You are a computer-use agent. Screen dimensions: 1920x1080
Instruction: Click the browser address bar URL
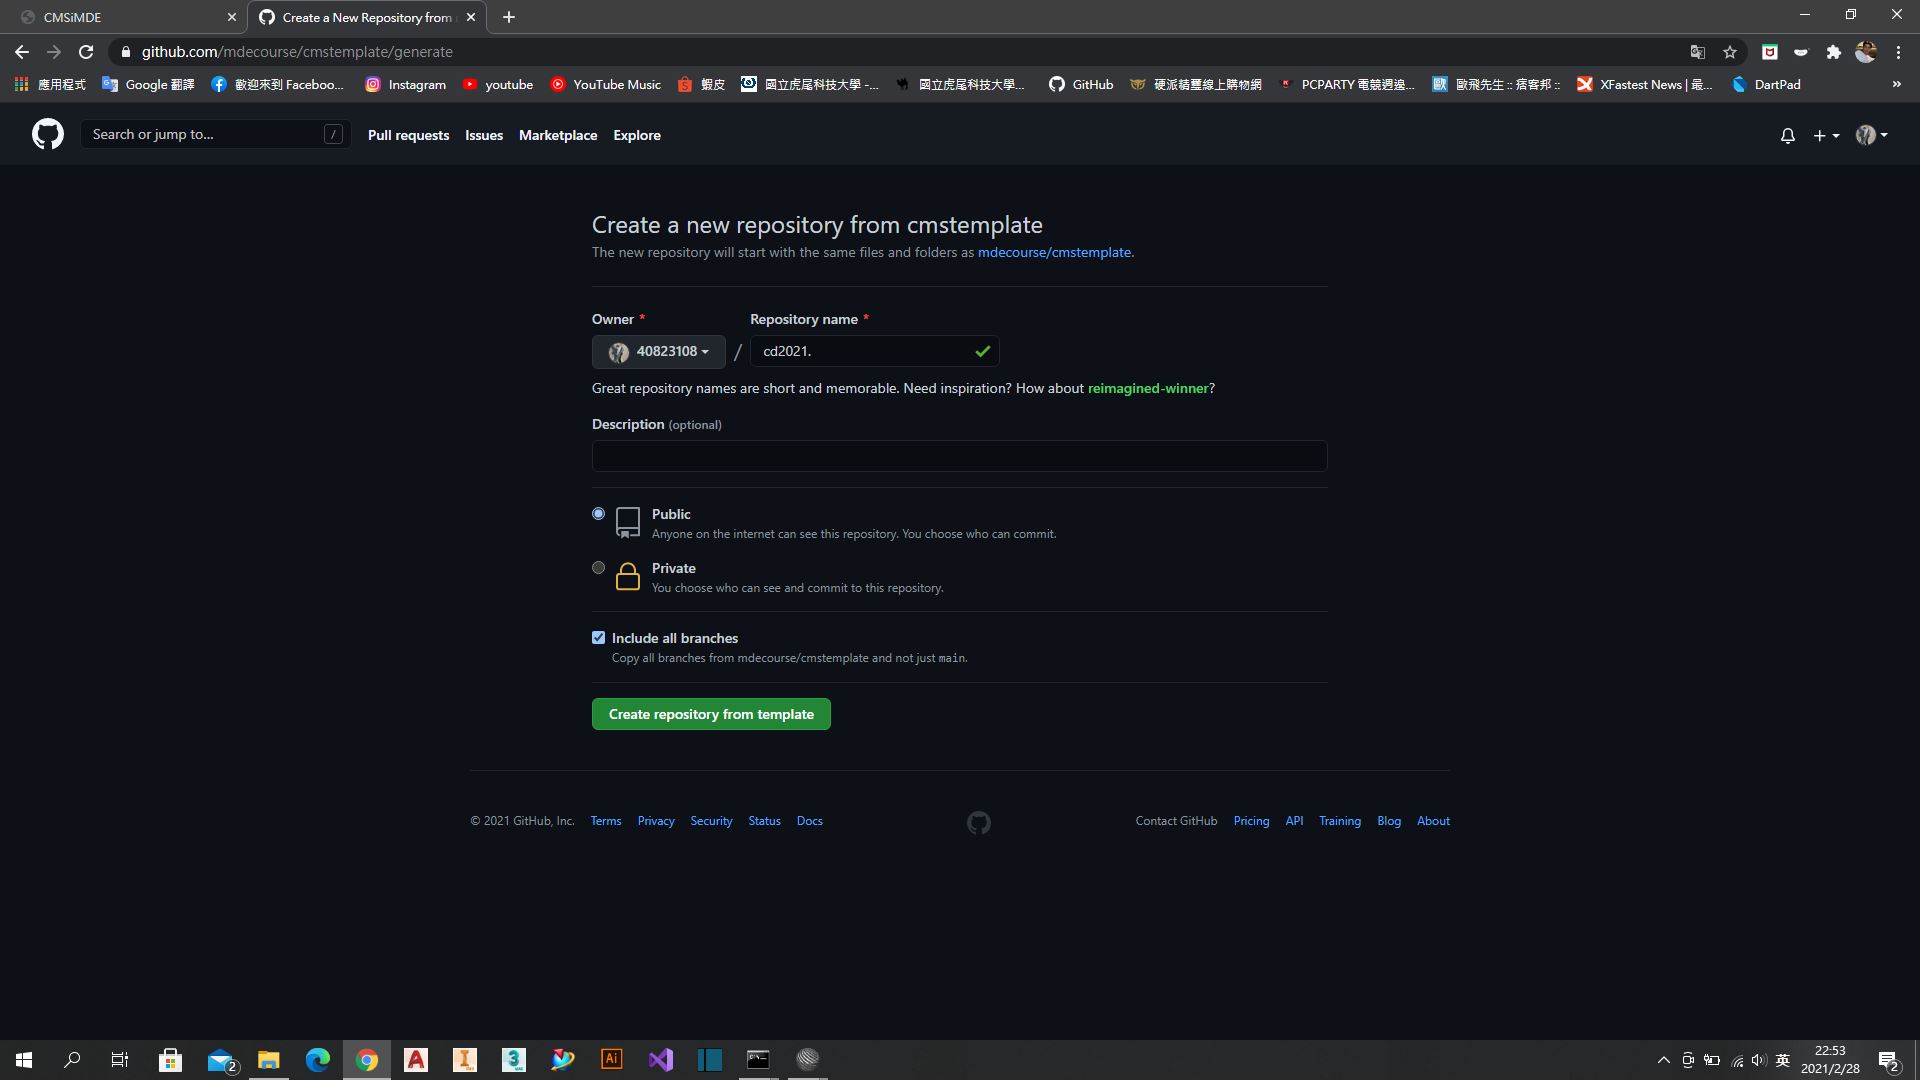tap(297, 52)
